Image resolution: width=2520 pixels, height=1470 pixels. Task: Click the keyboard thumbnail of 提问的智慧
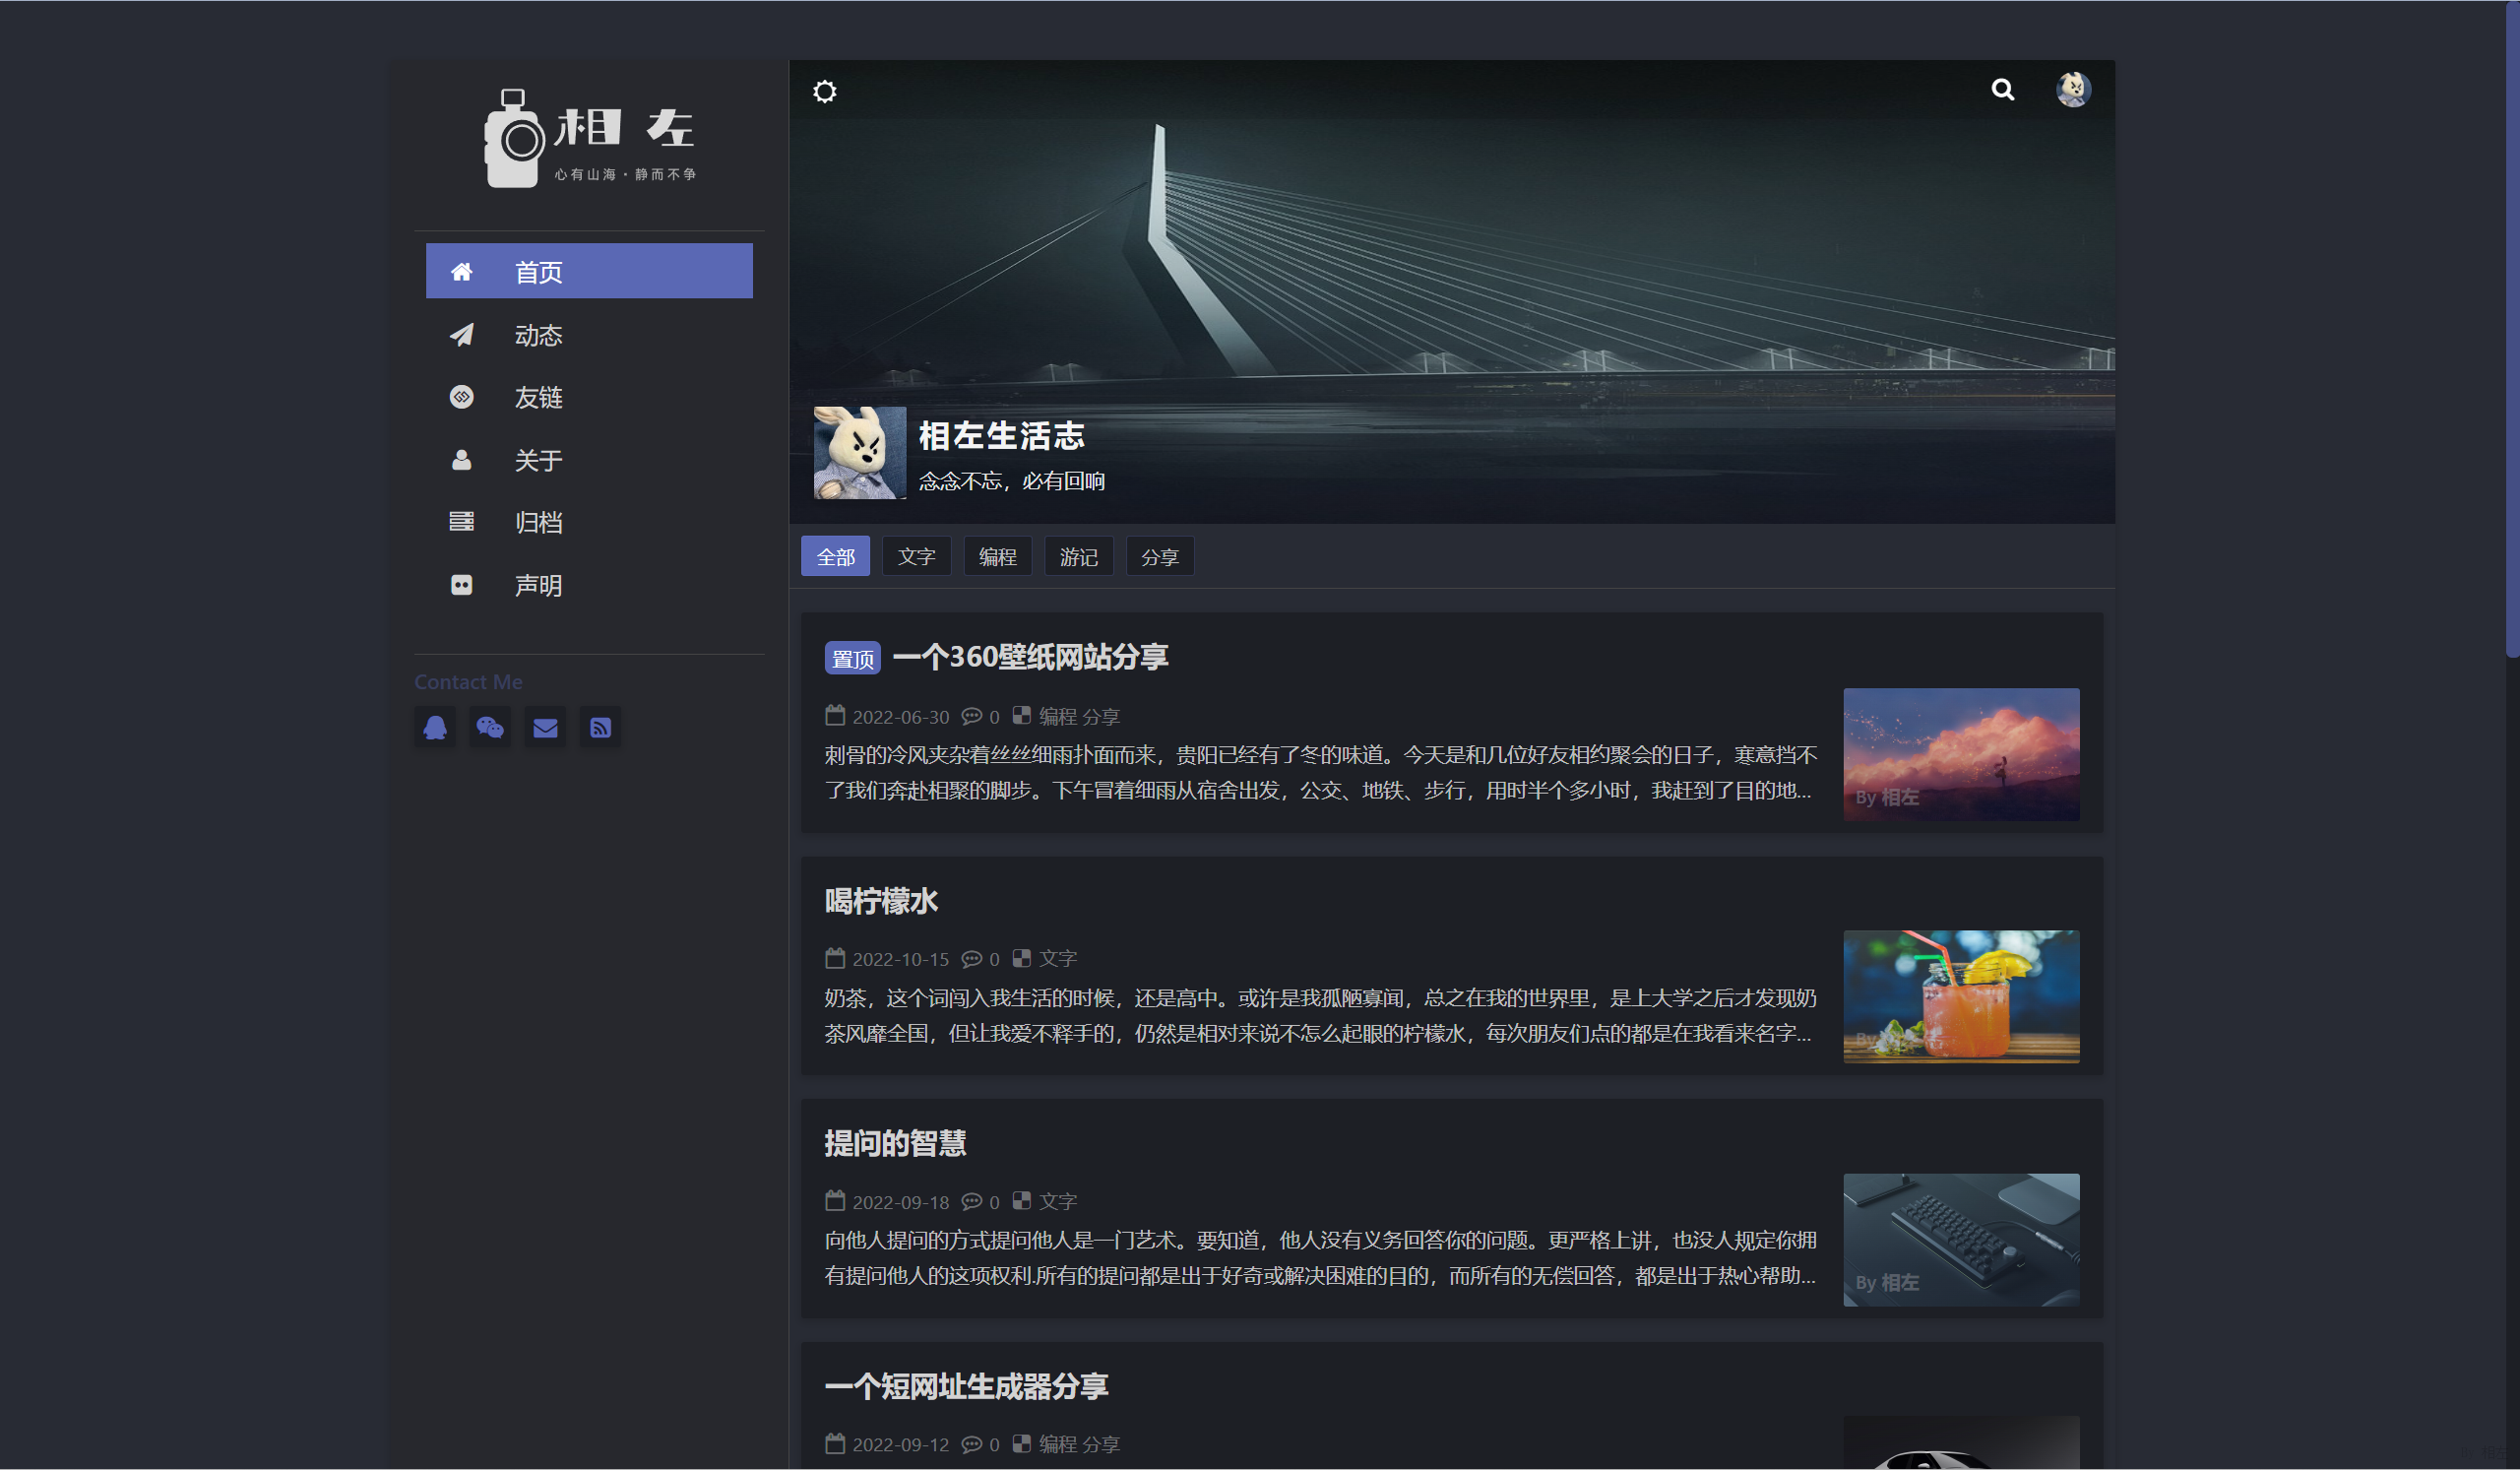click(1960, 1240)
